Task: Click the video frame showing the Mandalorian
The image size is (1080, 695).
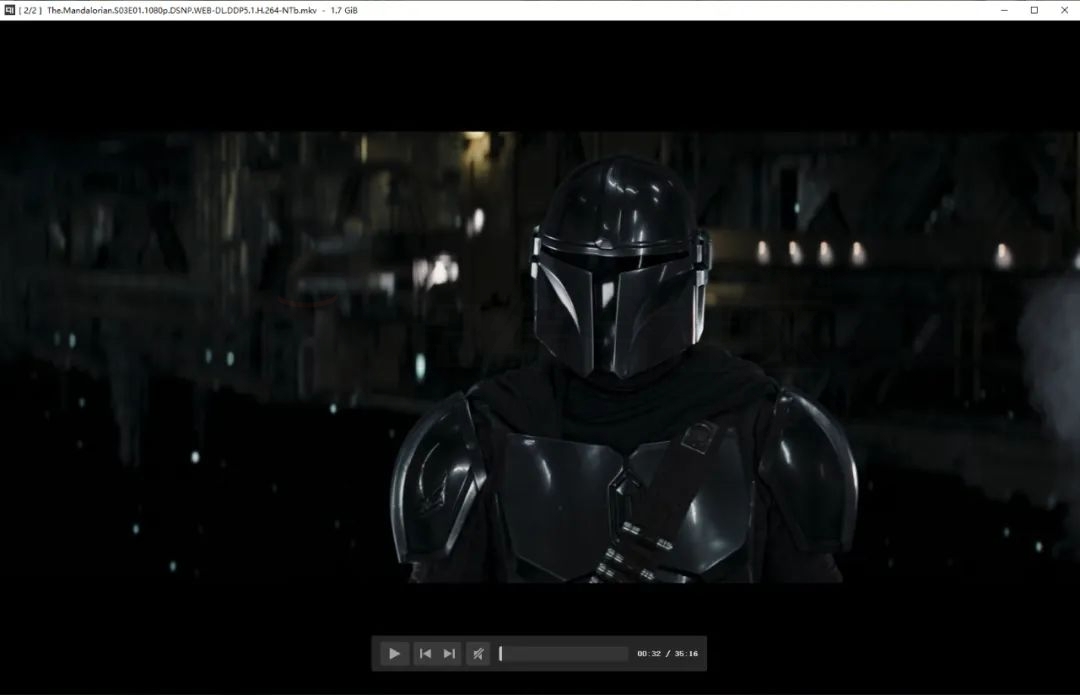Action: [x=540, y=357]
